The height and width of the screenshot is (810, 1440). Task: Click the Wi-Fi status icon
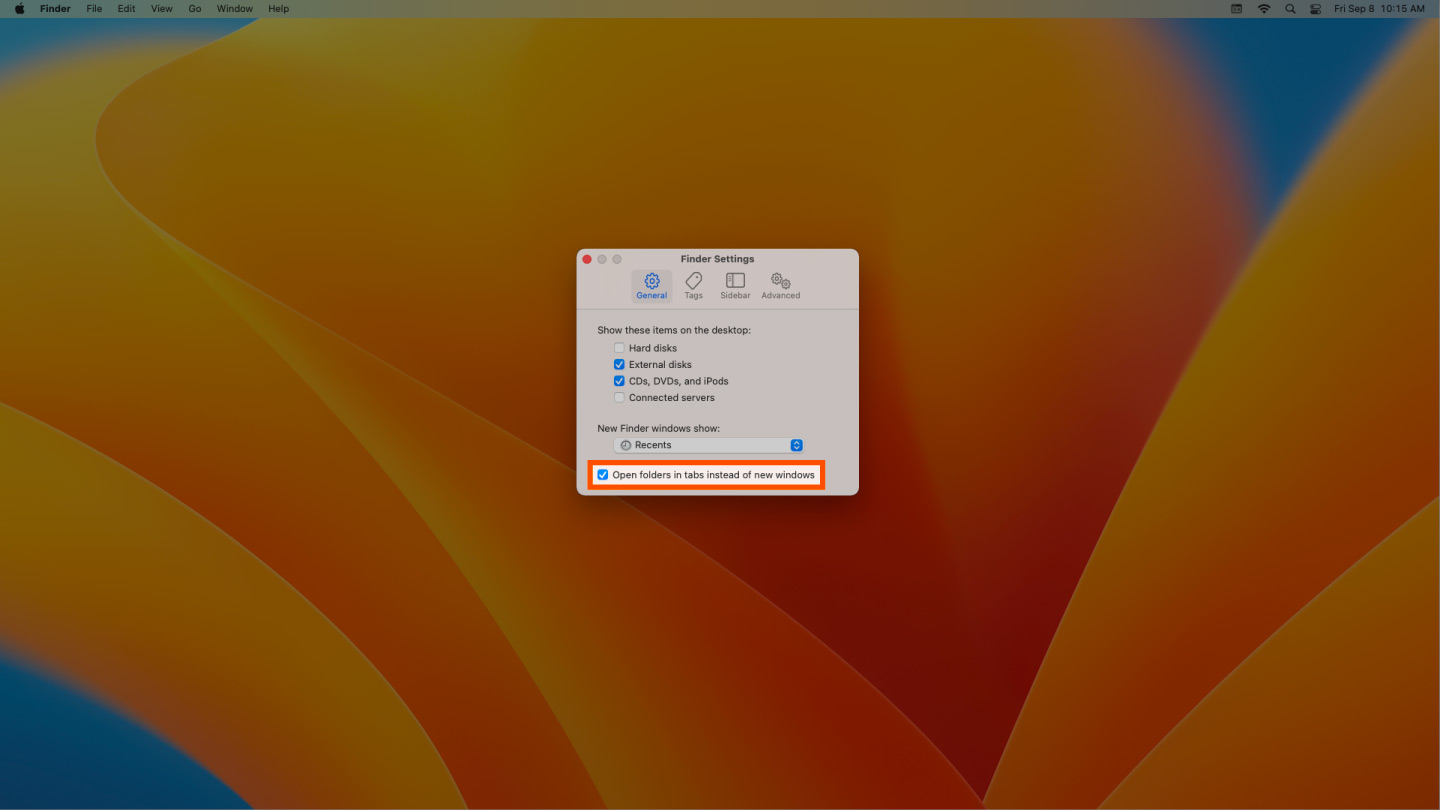1263,8
